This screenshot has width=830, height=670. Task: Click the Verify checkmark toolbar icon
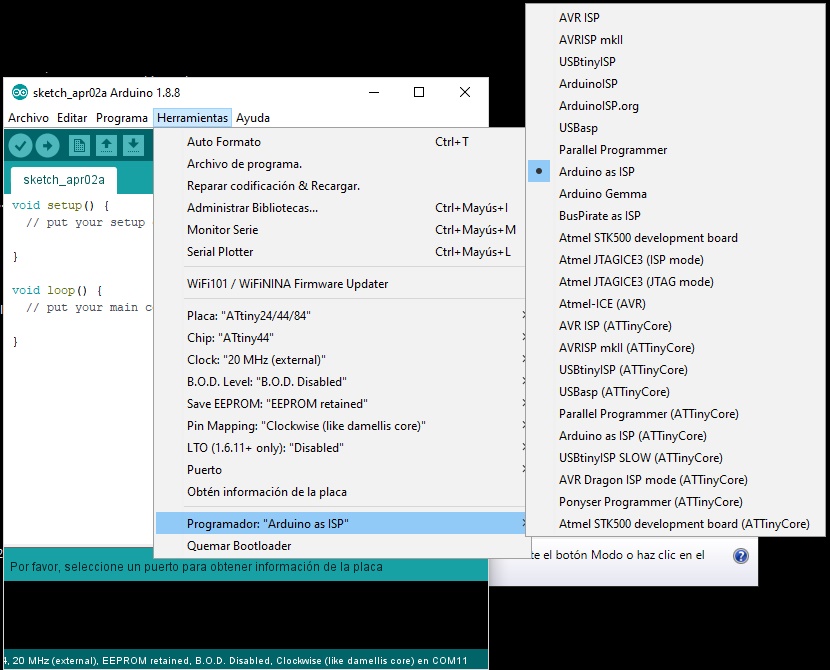[20, 145]
